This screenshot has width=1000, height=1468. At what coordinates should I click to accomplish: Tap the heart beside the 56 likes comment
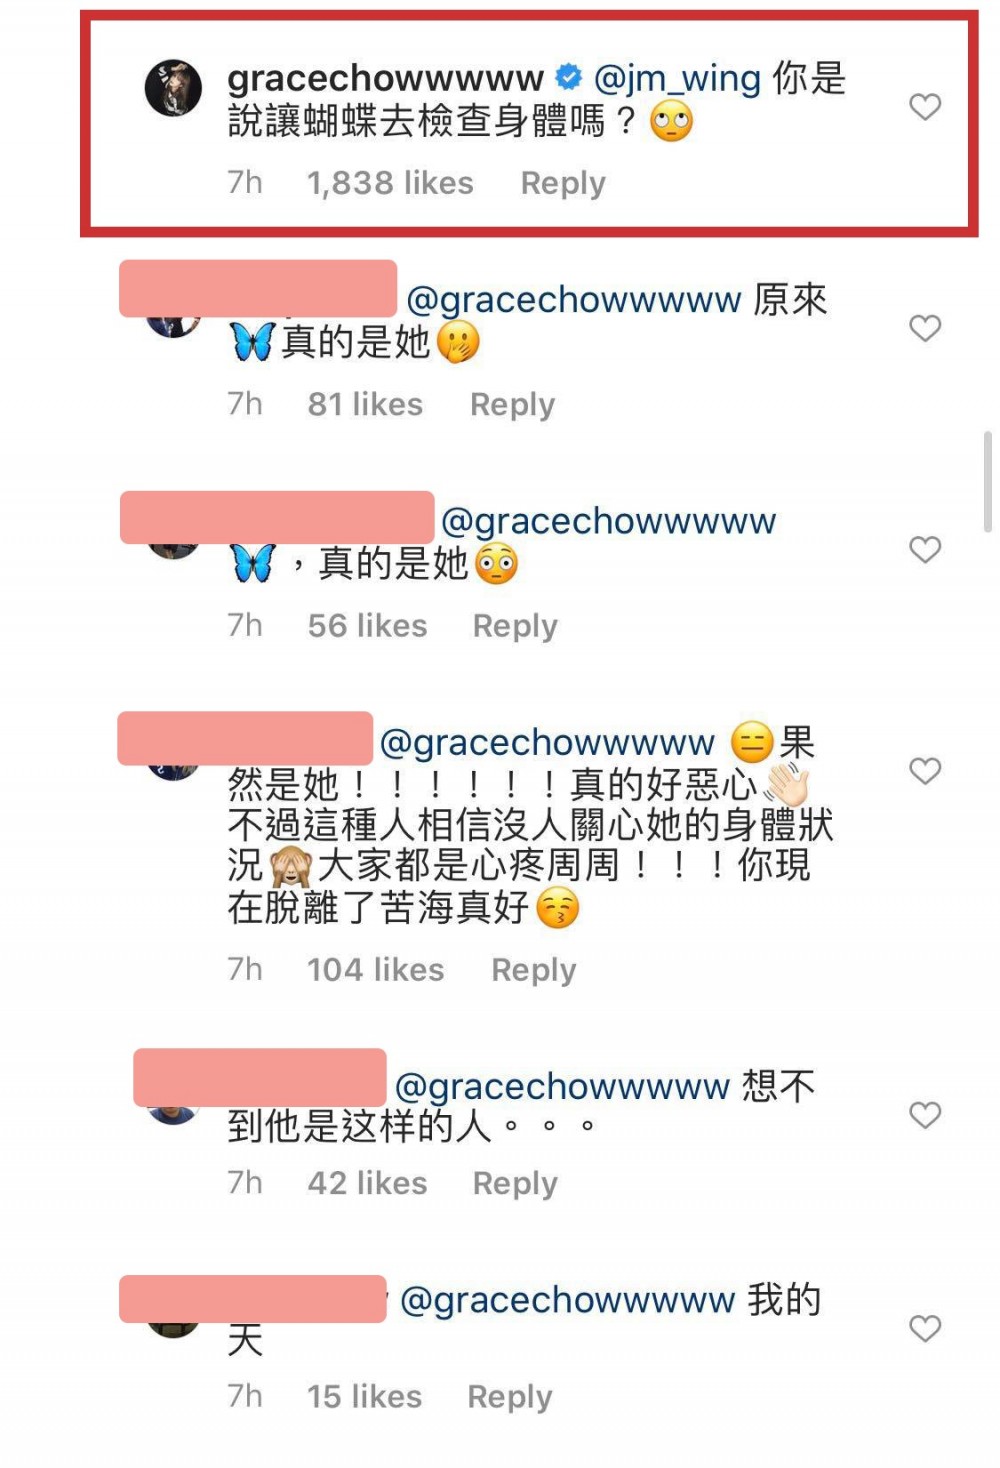pyautogui.click(x=925, y=549)
